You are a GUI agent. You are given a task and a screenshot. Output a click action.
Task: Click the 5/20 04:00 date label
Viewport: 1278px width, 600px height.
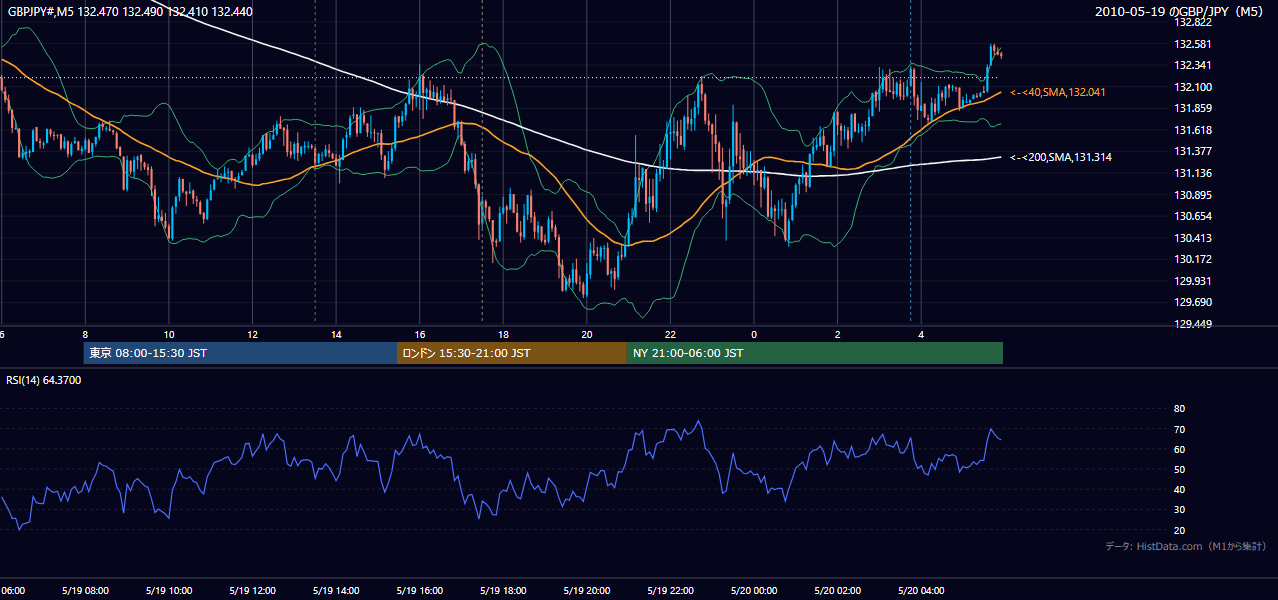tap(920, 591)
